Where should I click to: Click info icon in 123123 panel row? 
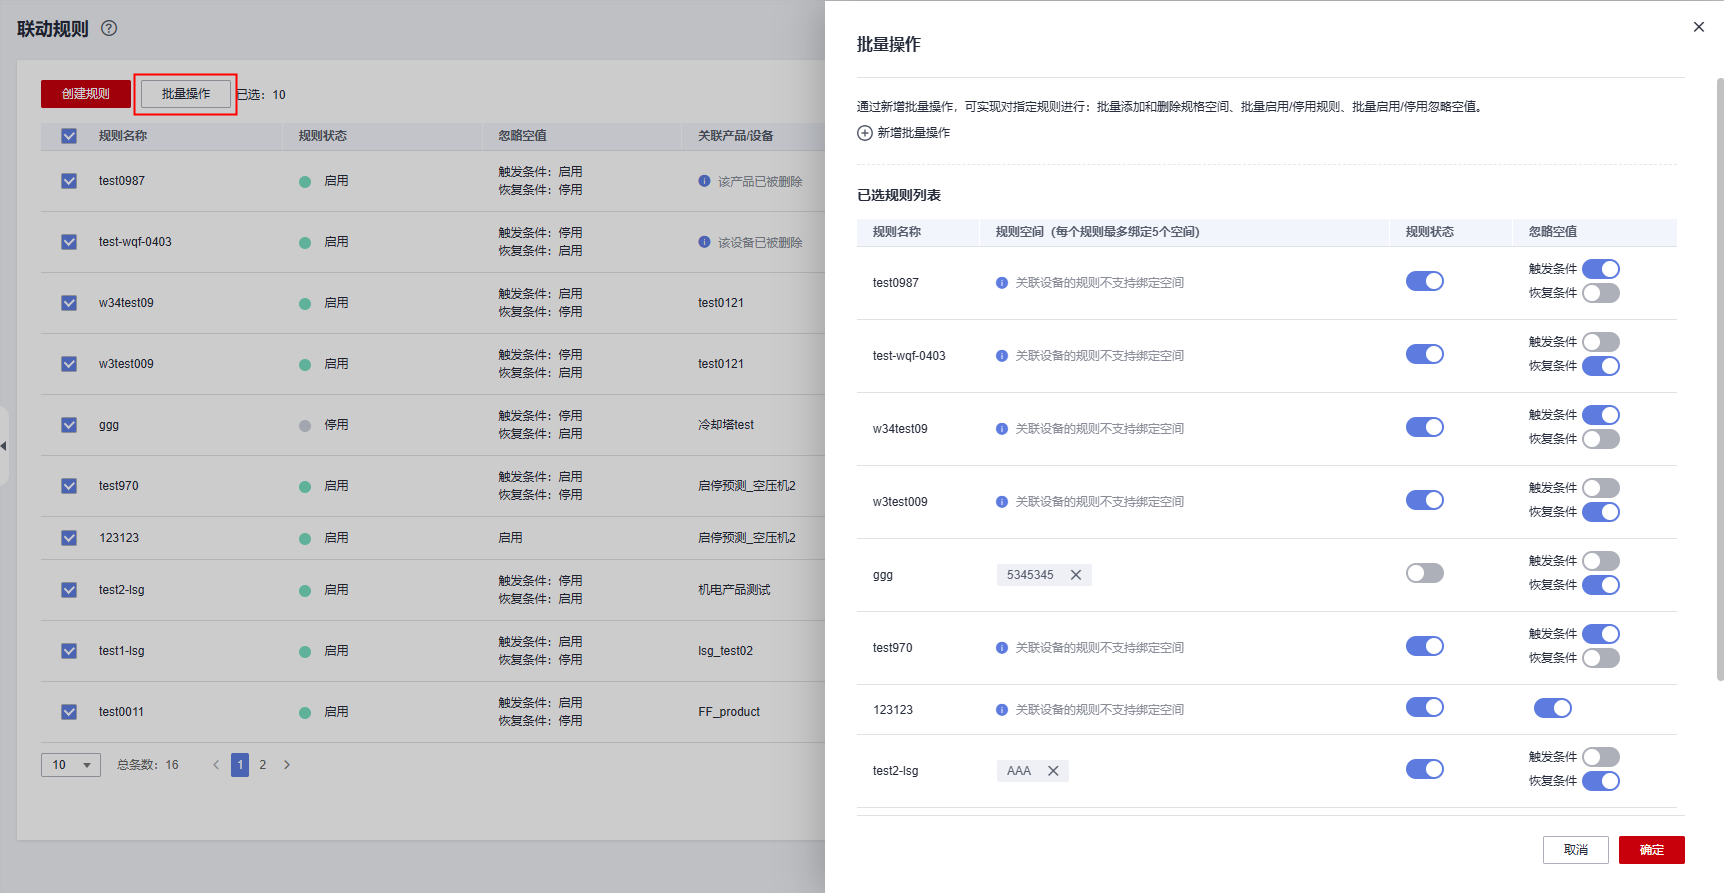point(1002,710)
